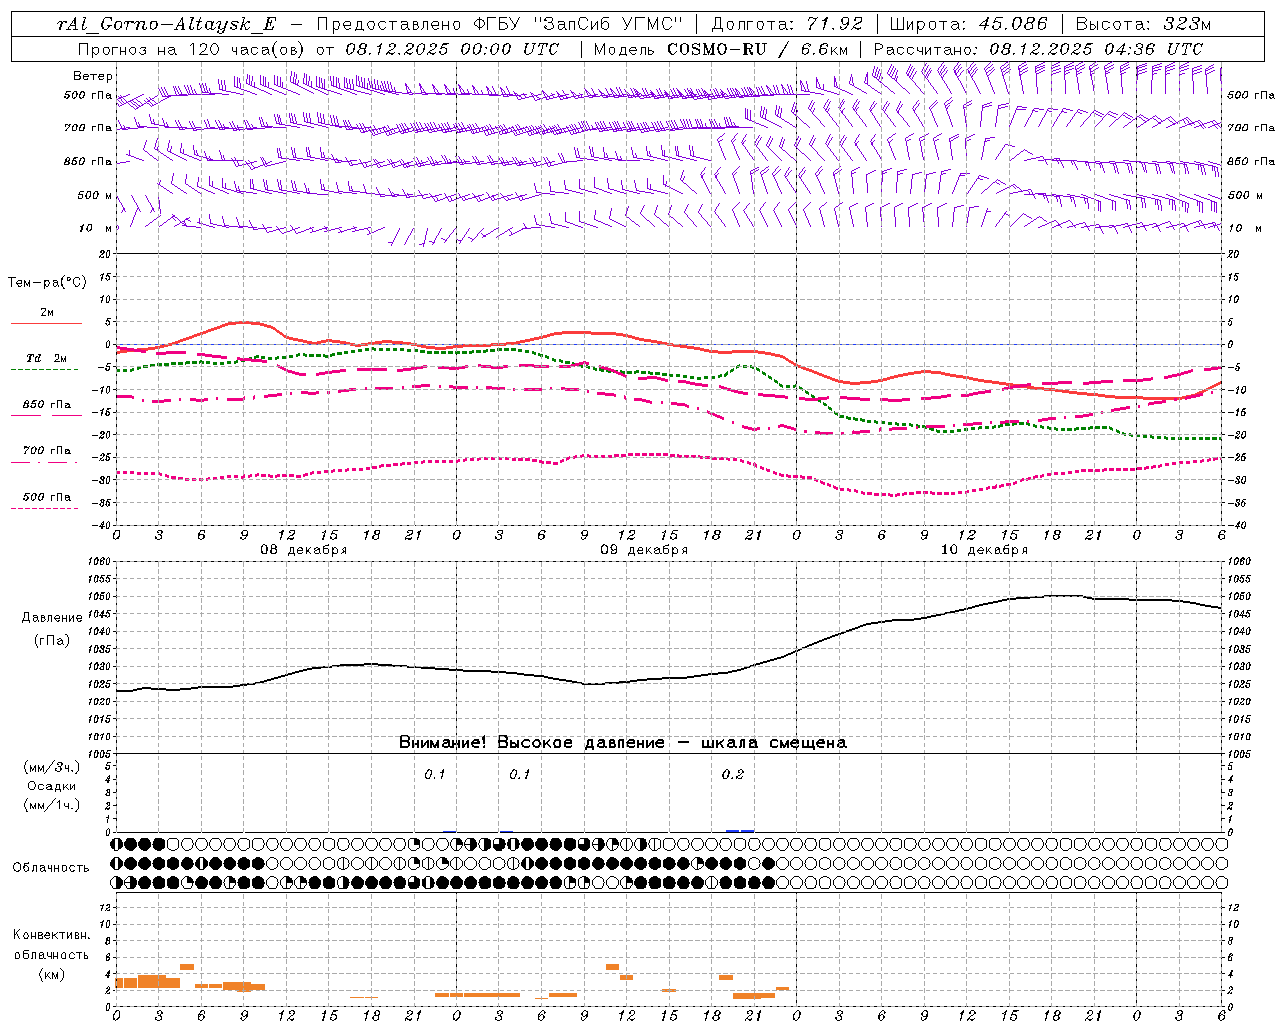Click the (мм/1ч.) unit label

pos(52,806)
